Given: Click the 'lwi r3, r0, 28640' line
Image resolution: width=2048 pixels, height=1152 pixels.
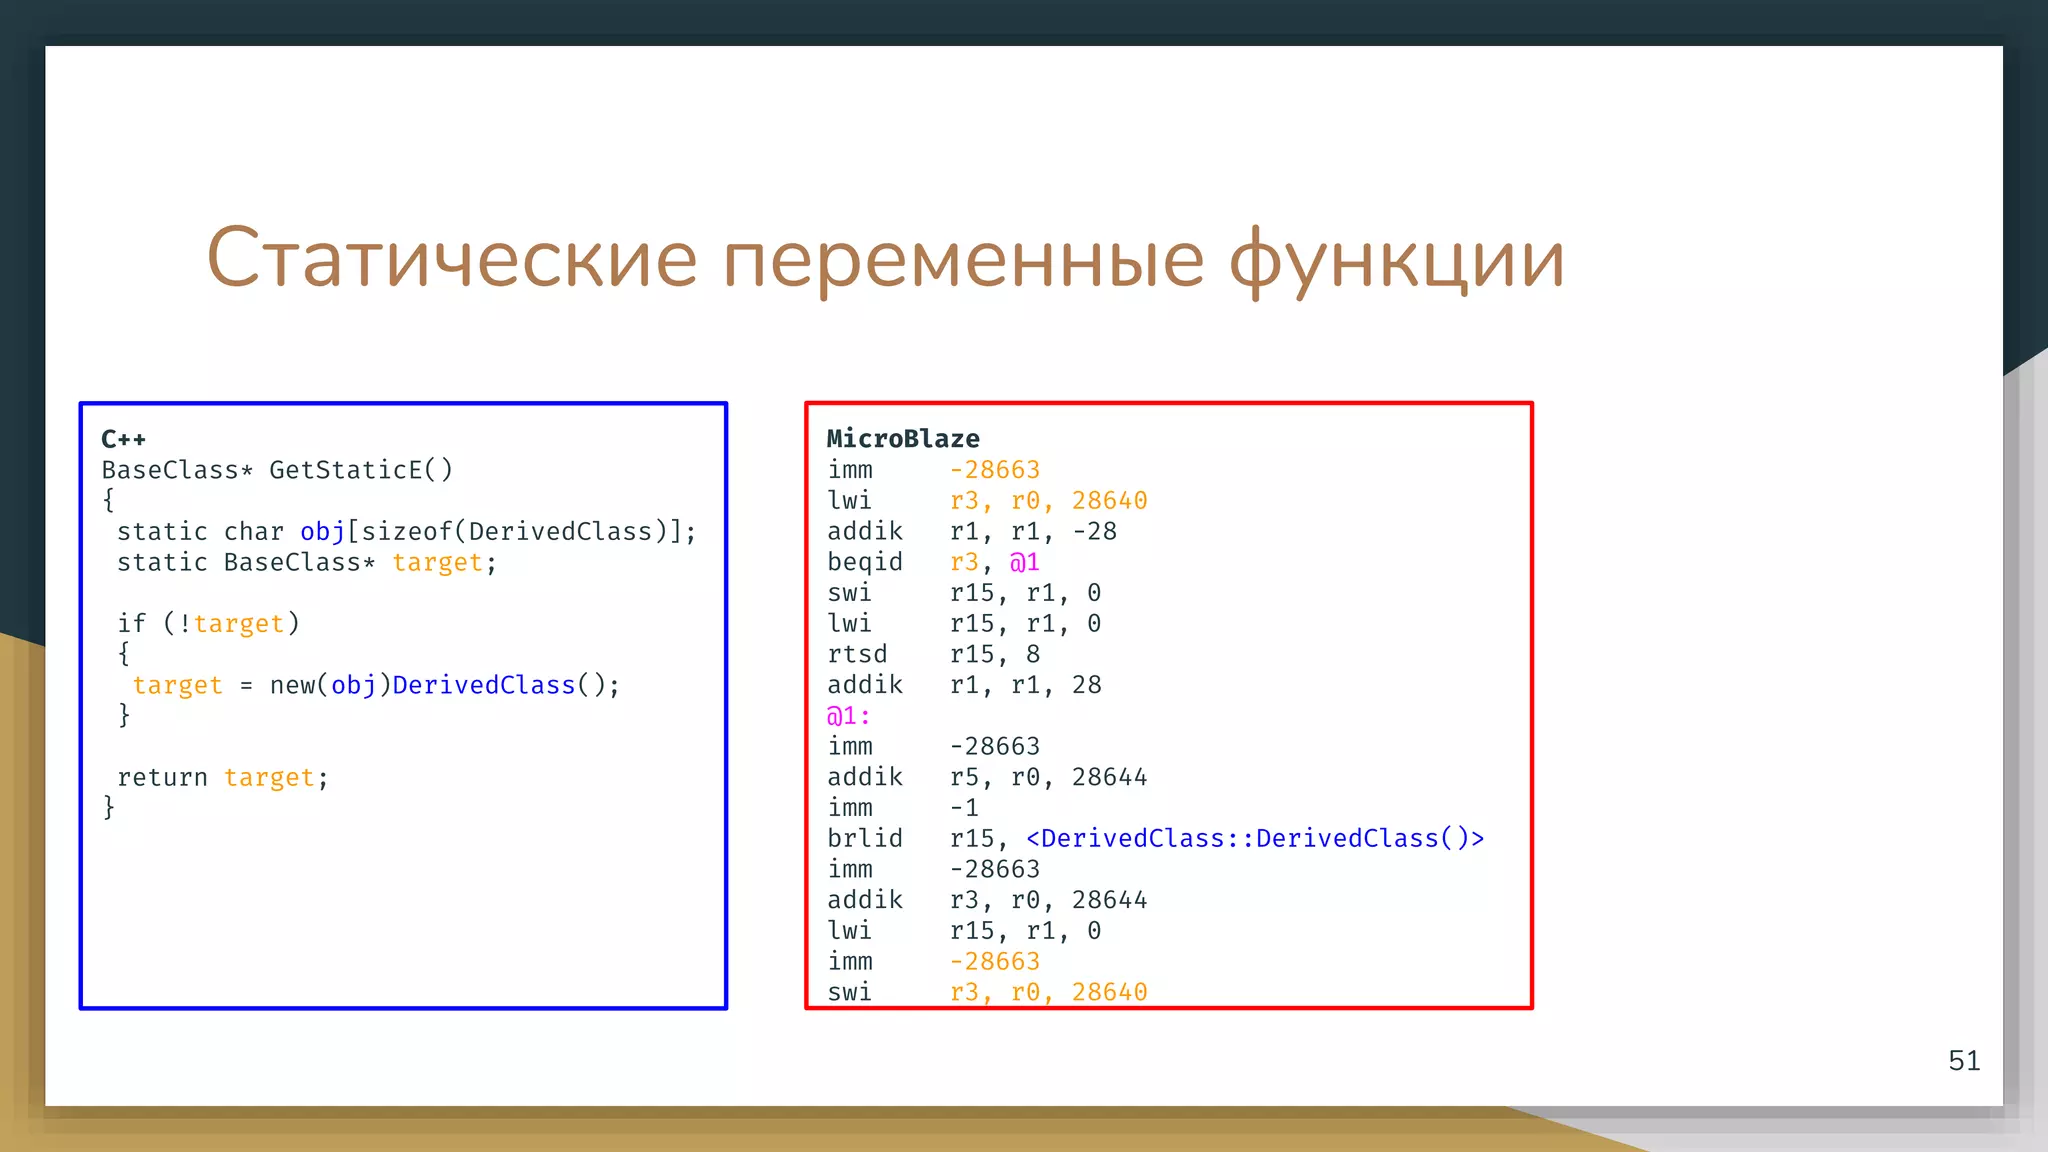Looking at the screenshot, I should [987, 501].
